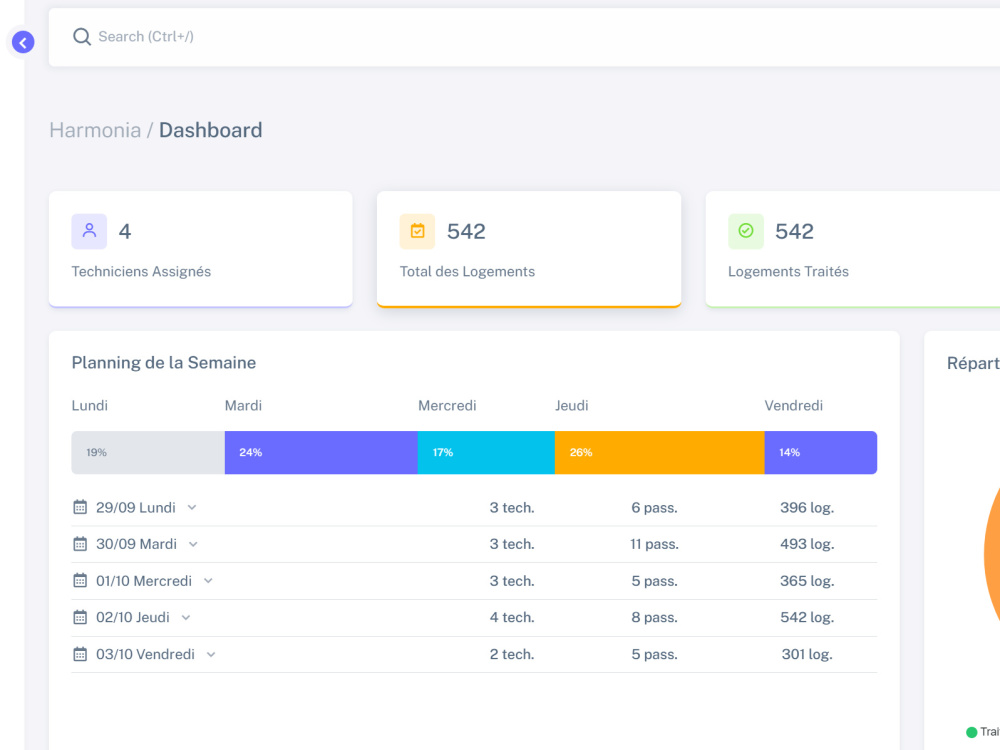1000x750 pixels.
Task: Click the calendar icon for 02/10 Jeudi
Action: tap(80, 617)
